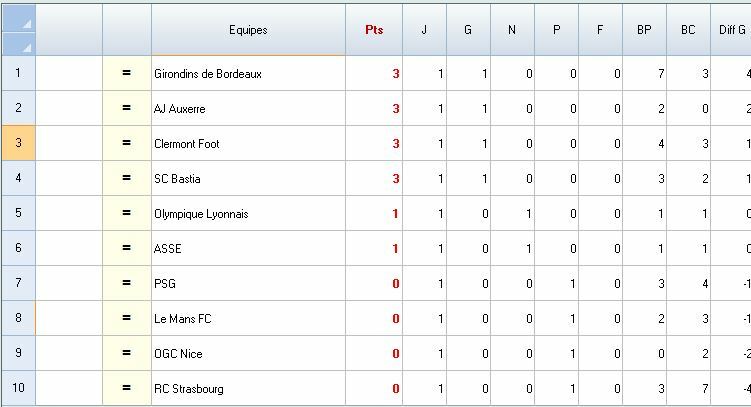Click the equals trend icon for AJ Auxerre
Image resolution: width=751 pixels, height=407 pixels.
coord(126,109)
